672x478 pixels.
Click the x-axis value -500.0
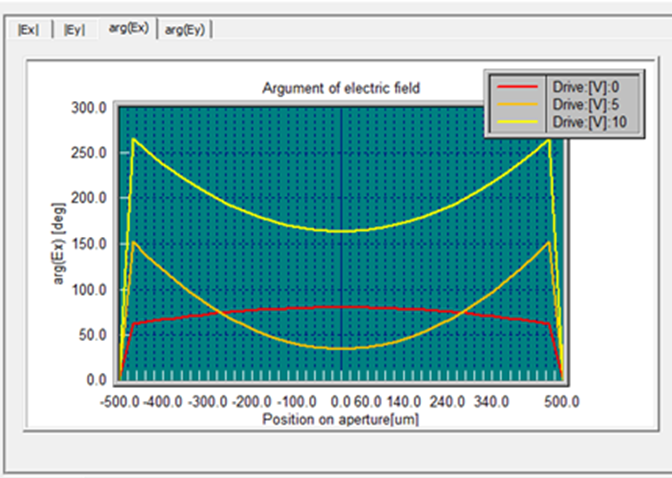pos(120,402)
